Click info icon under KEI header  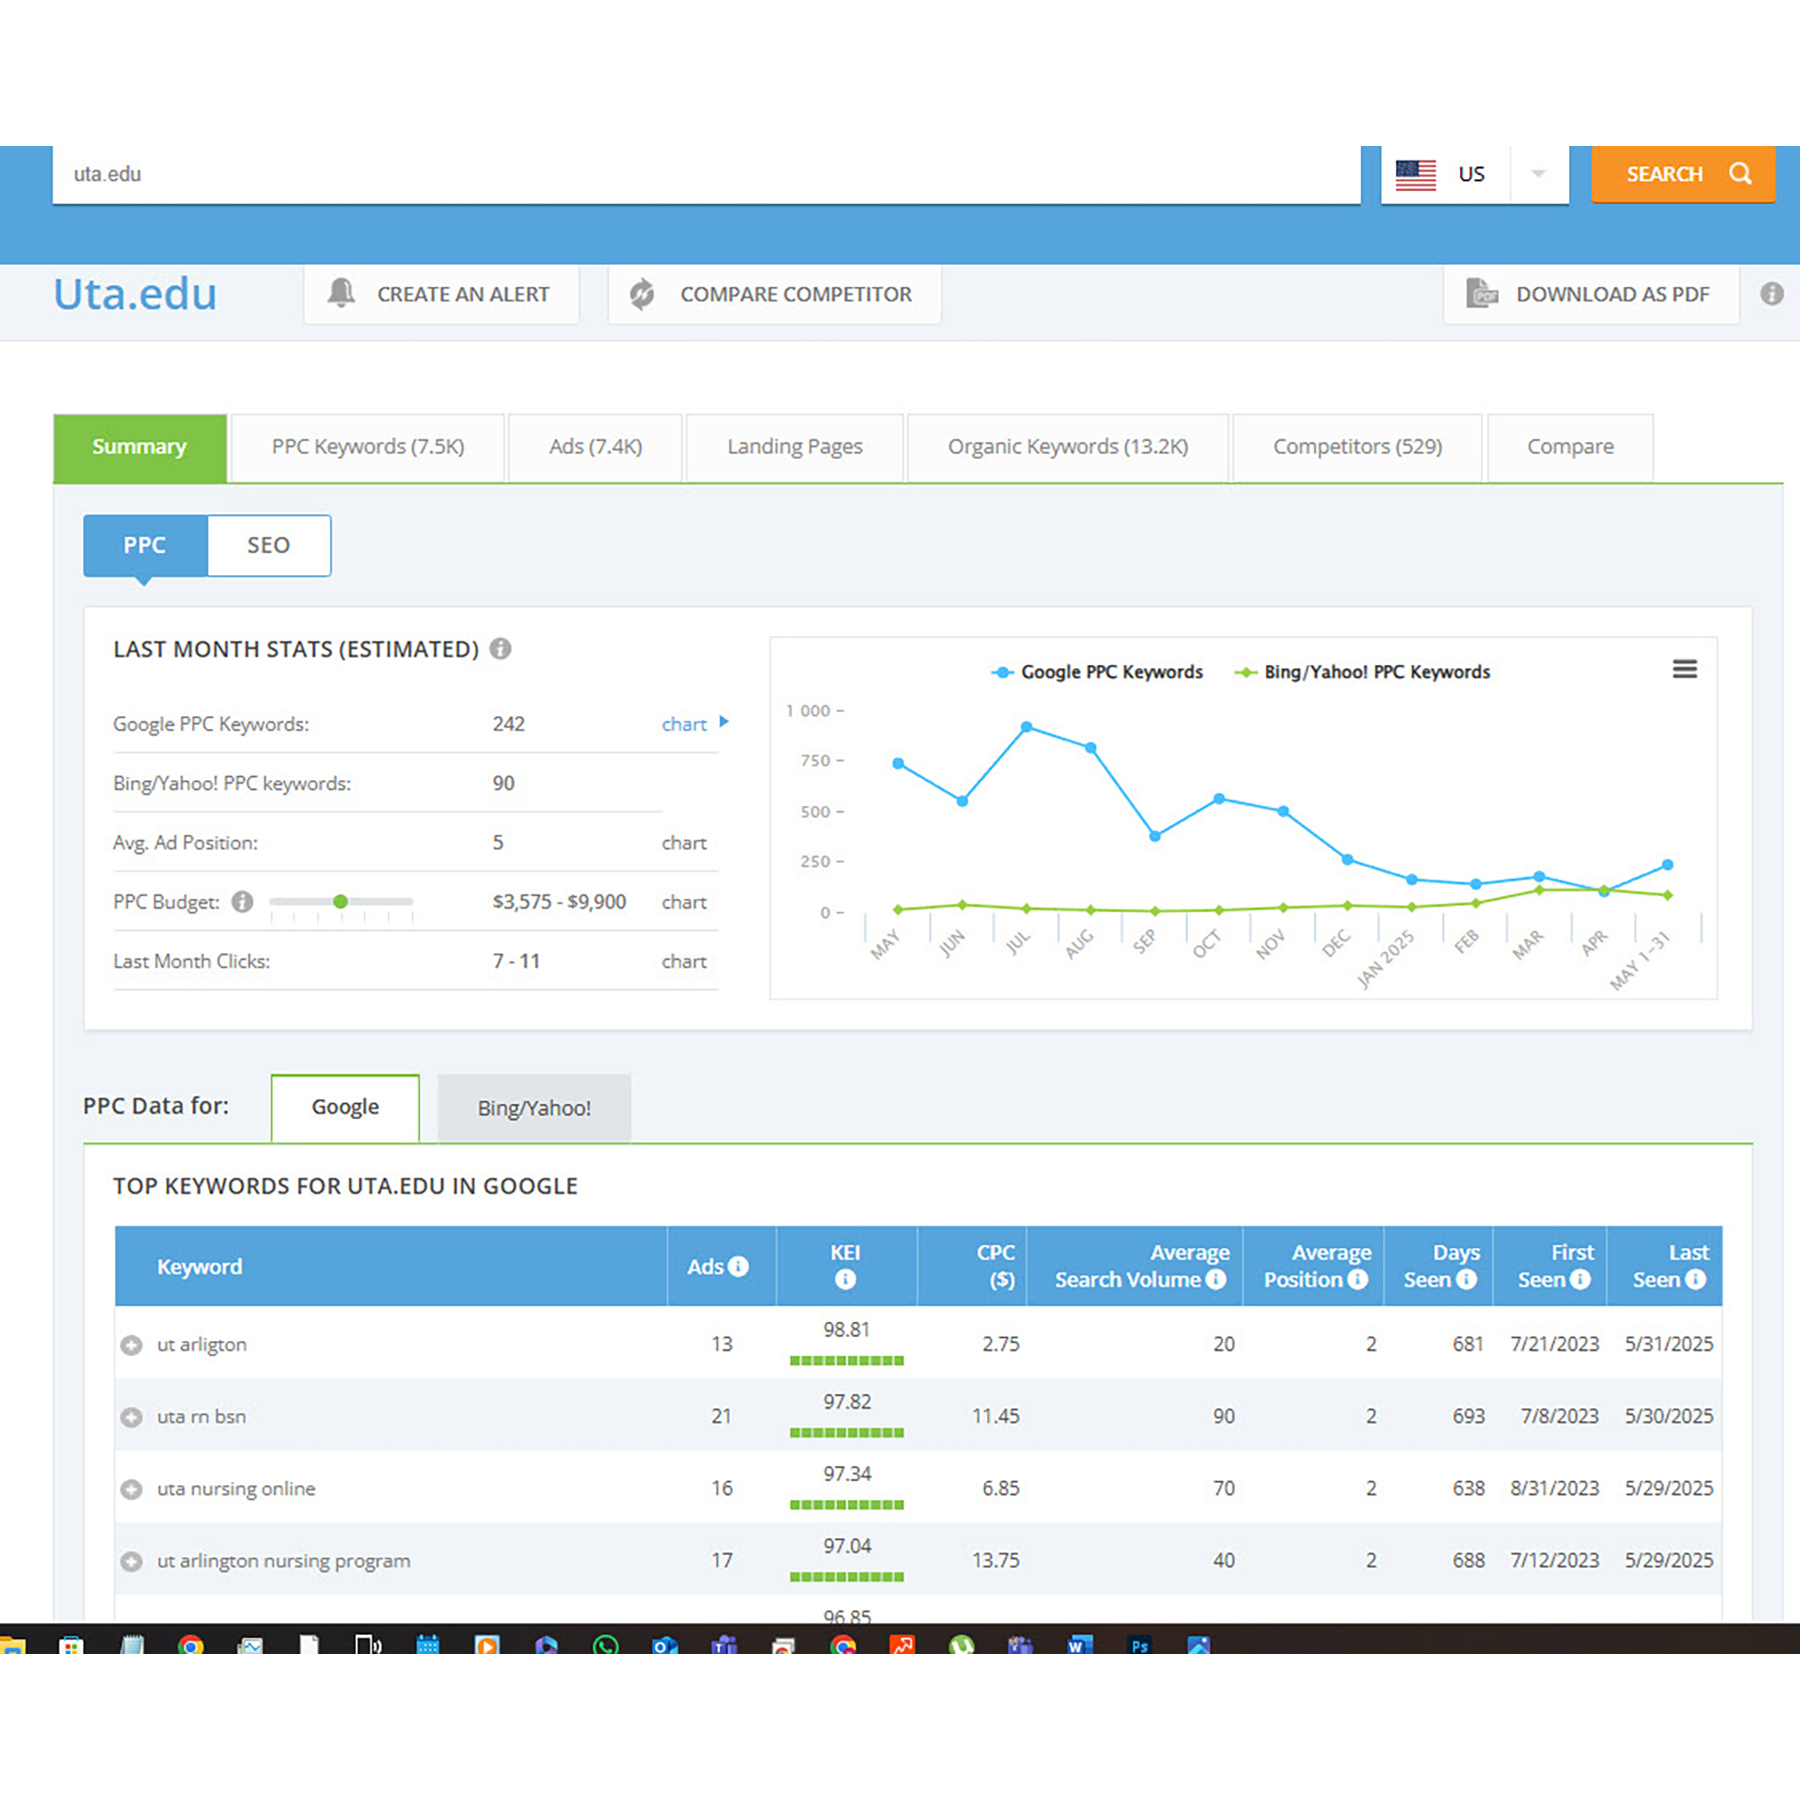pyautogui.click(x=845, y=1279)
